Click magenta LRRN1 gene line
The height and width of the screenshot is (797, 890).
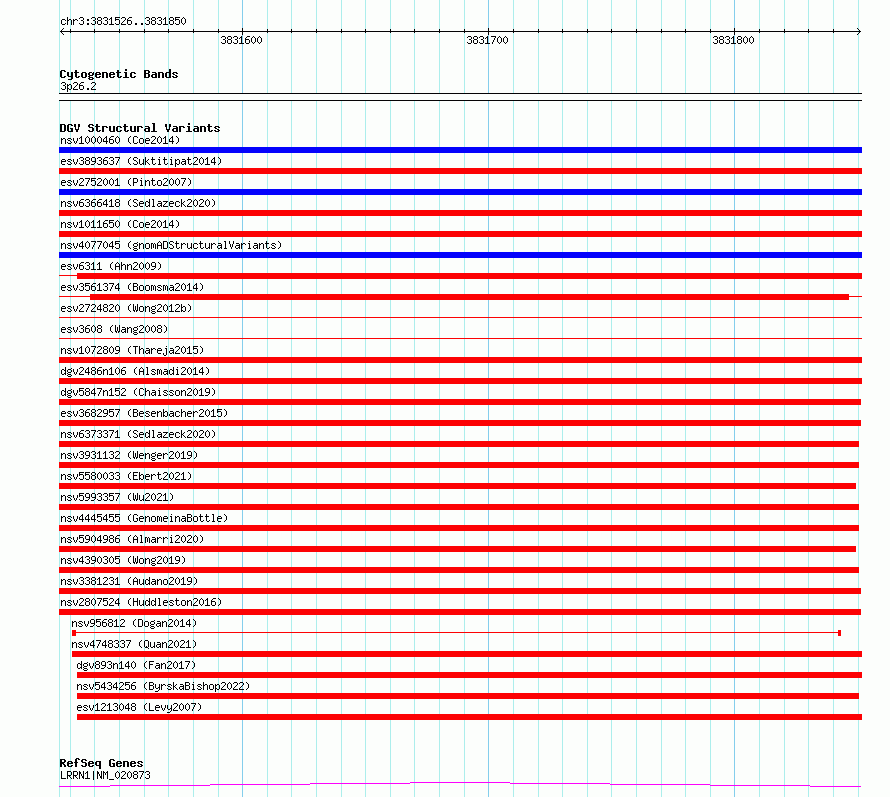point(460,785)
